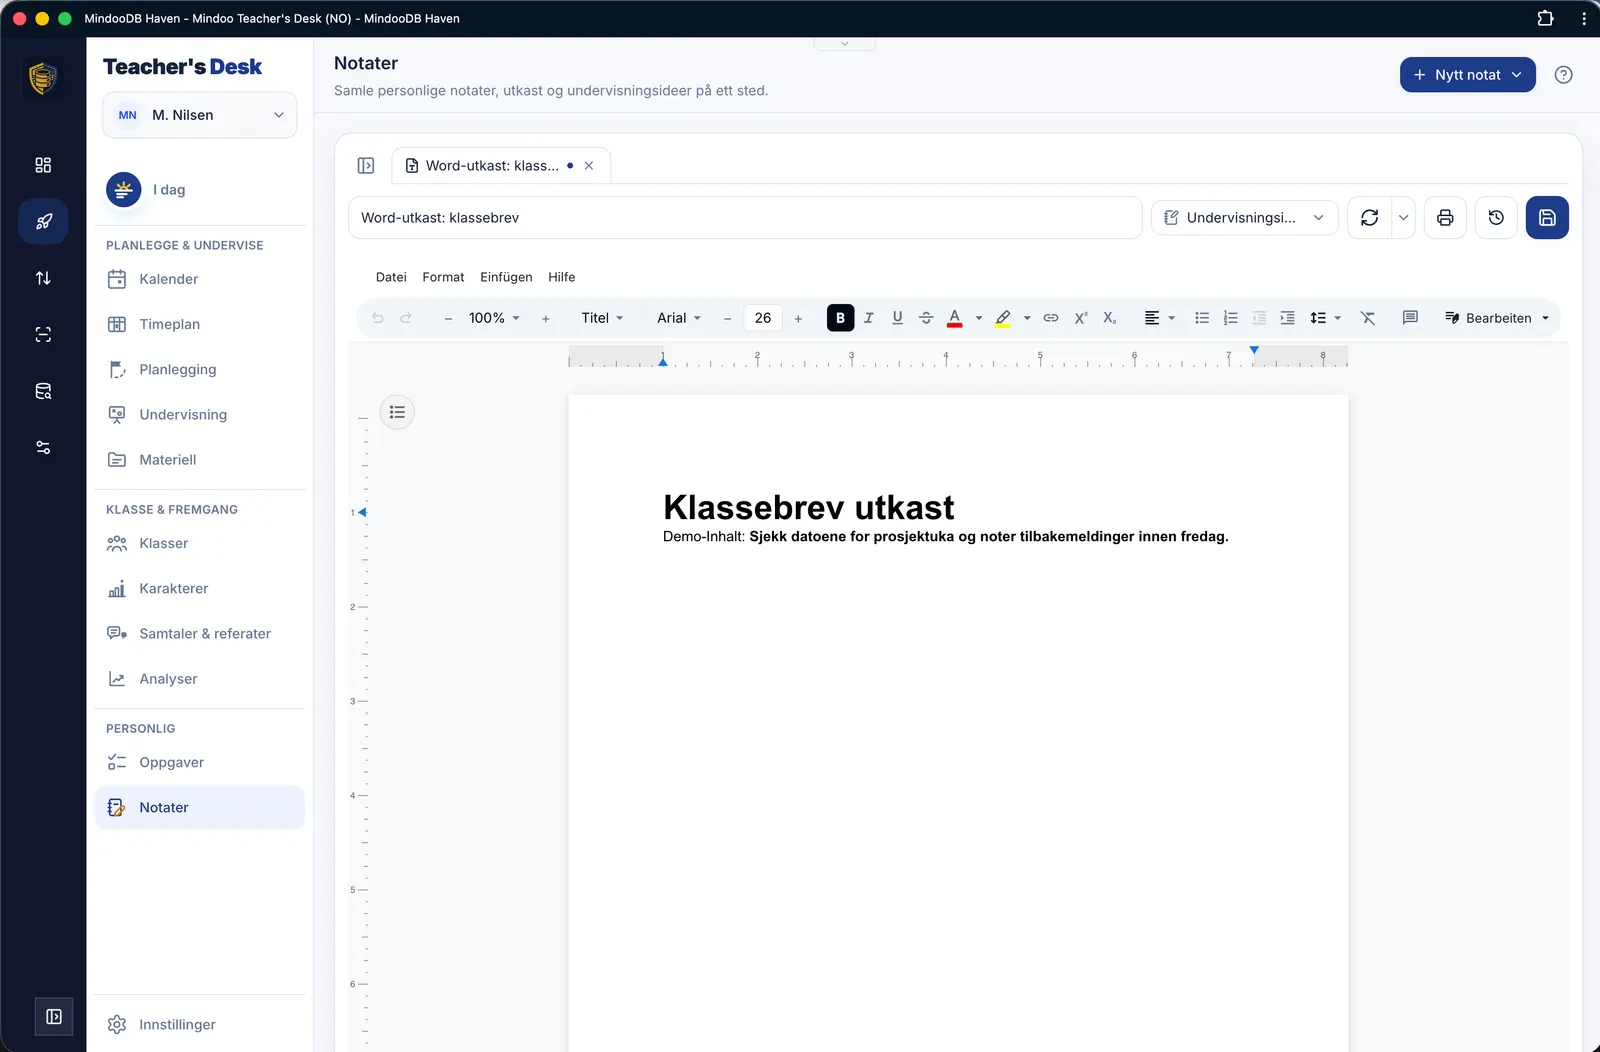Click the font size field showing 26
Viewport: 1600px width, 1052px height.
(x=763, y=318)
